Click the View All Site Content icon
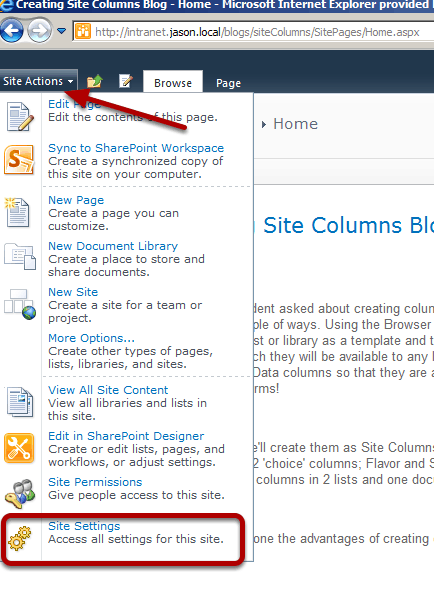434x605 pixels. pyautogui.click(x=20, y=402)
